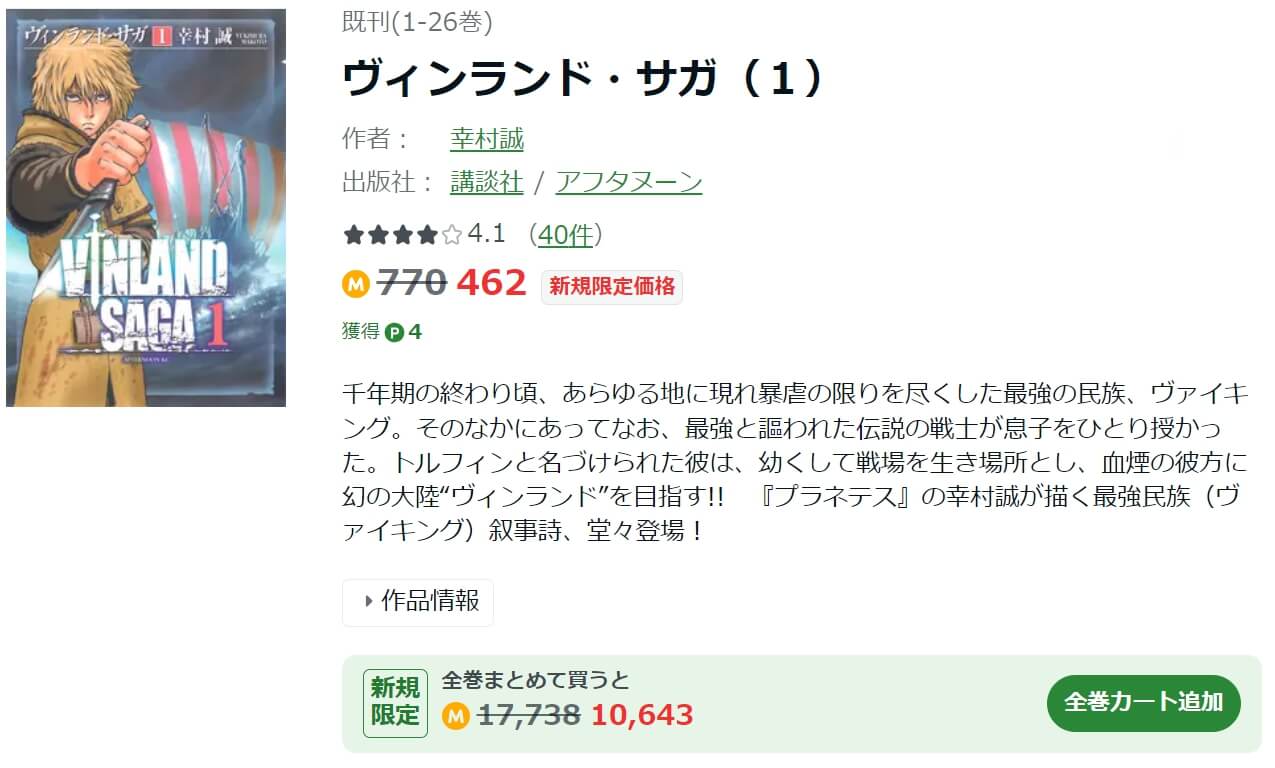Click the author link 幸村誠
The height and width of the screenshot is (768, 1275).
(487, 138)
